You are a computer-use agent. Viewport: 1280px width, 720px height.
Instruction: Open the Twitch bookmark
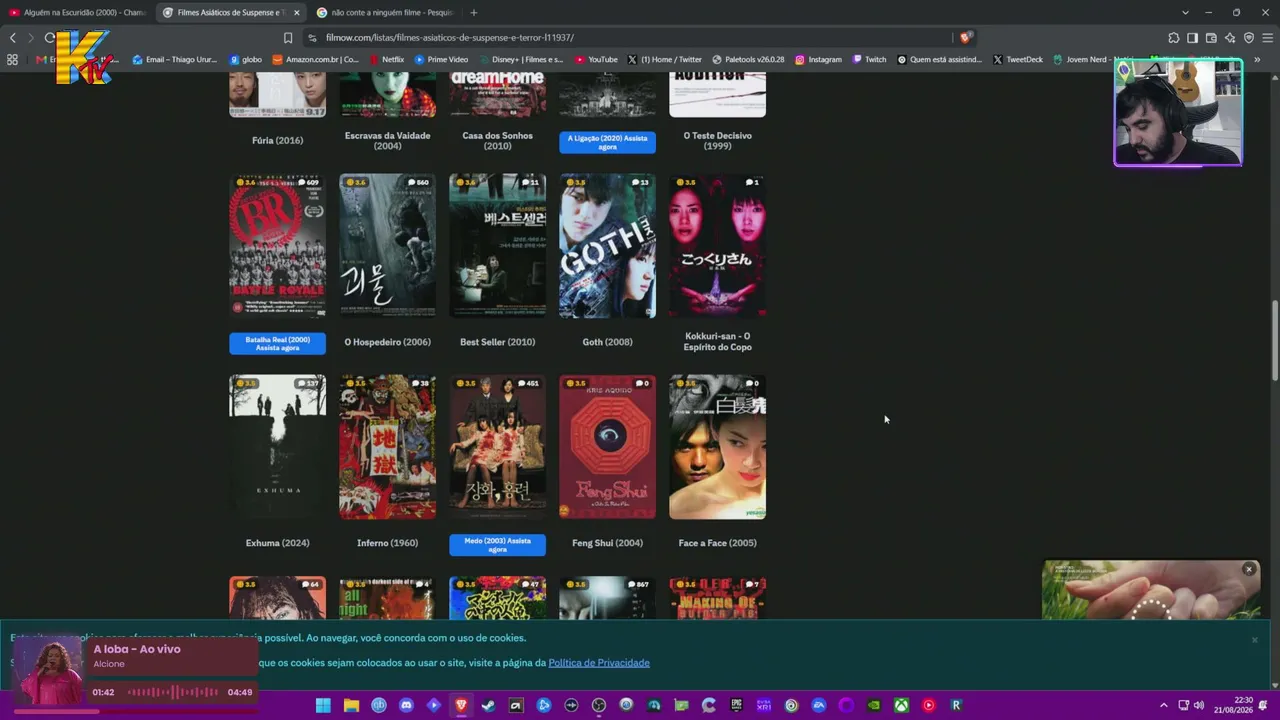pyautogui.click(x=869, y=59)
